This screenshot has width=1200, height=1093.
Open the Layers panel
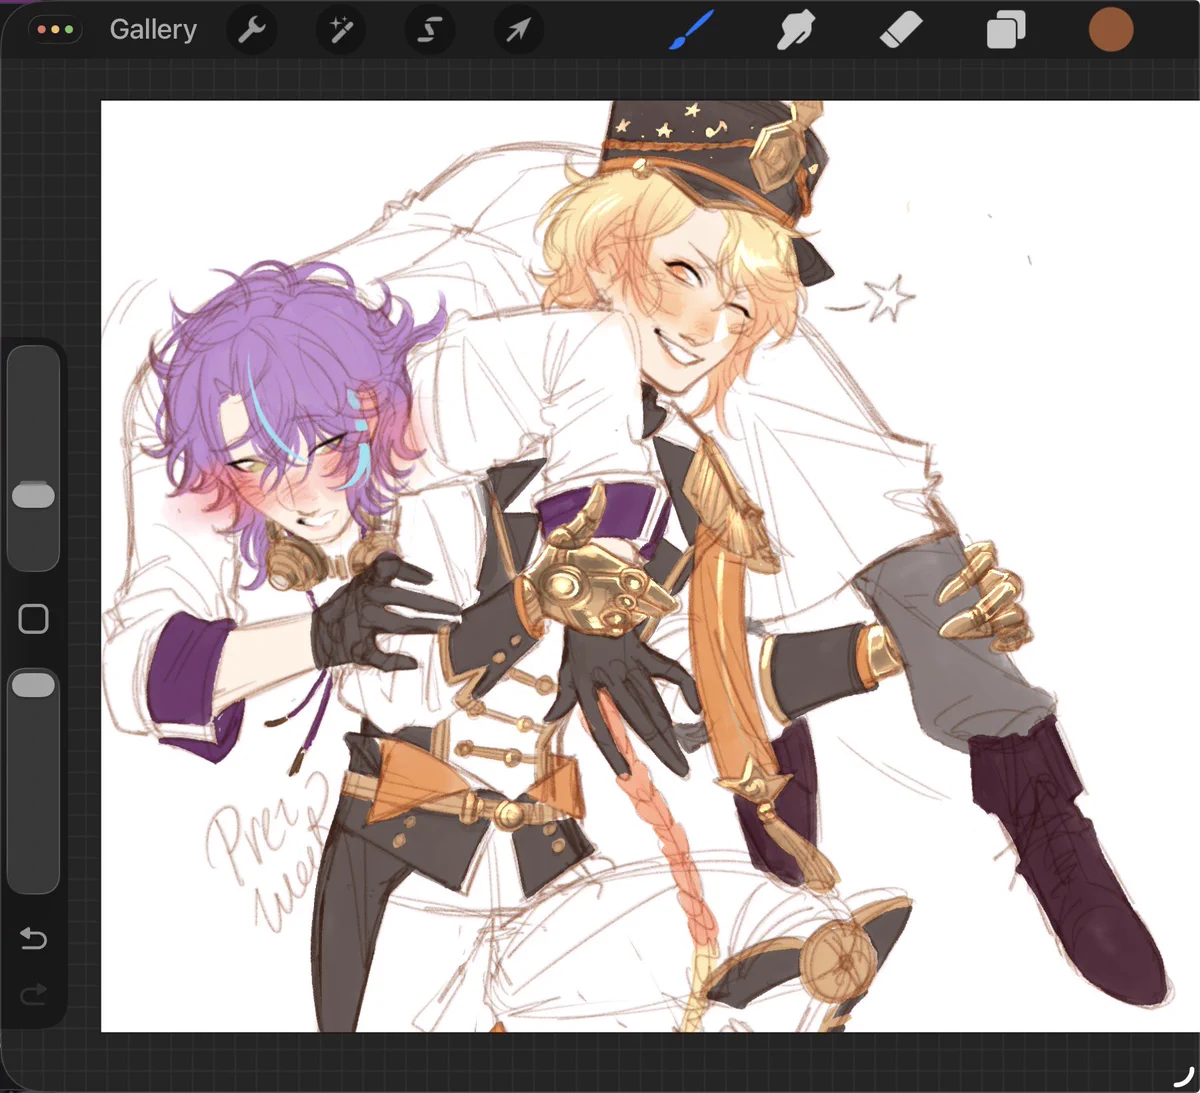point(1006,30)
